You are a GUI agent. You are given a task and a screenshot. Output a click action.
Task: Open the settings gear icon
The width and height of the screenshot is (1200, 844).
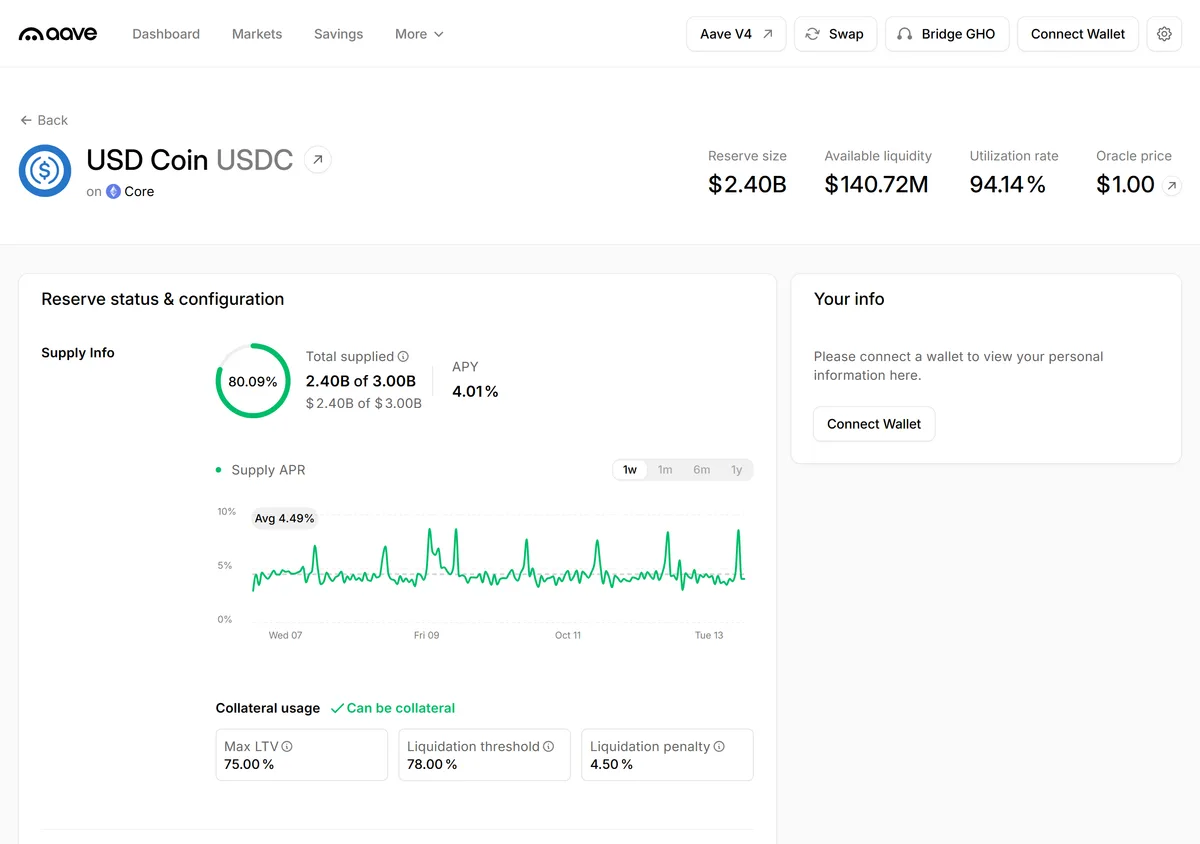(1164, 34)
